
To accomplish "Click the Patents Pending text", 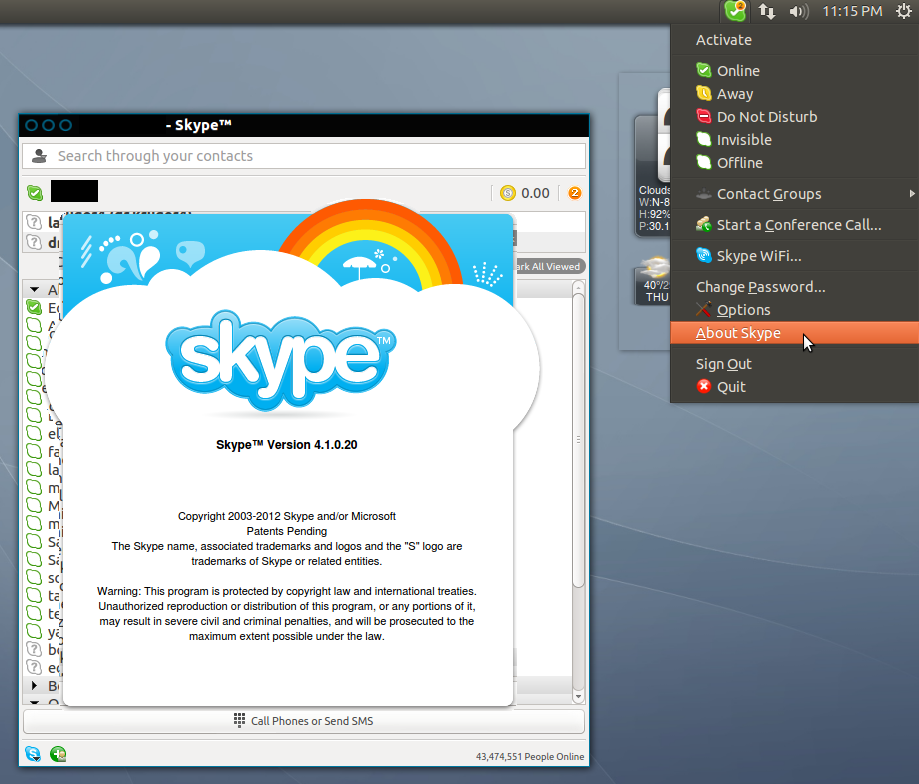I will click(287, 531).
